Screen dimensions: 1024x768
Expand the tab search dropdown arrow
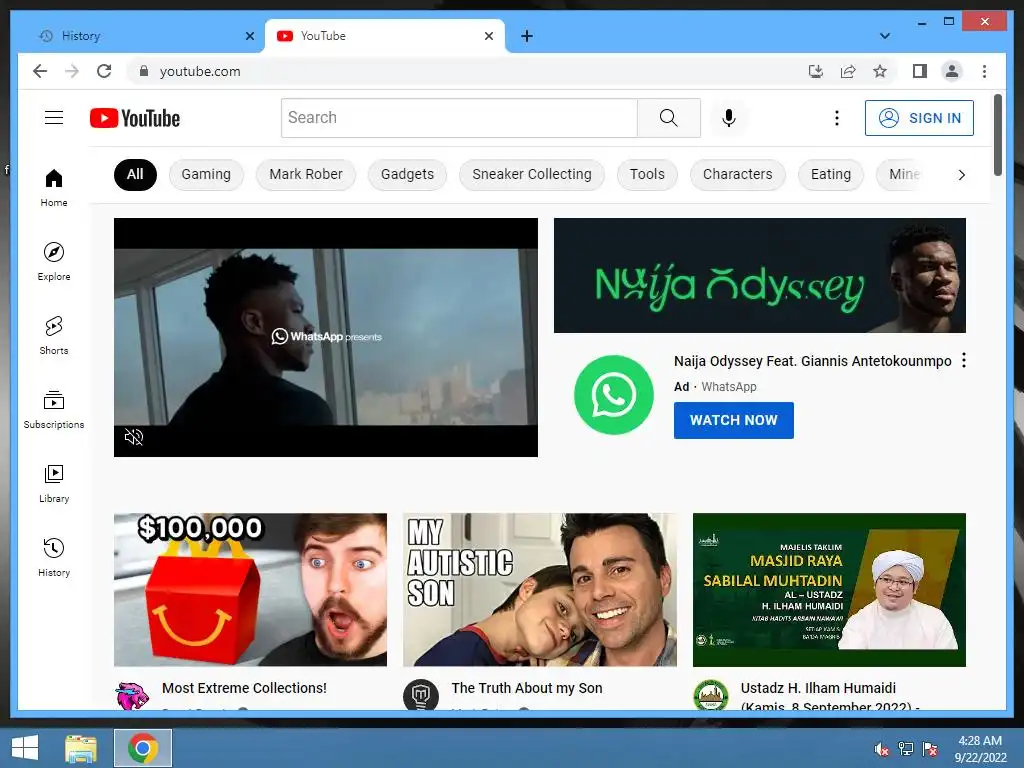(884, 36)
